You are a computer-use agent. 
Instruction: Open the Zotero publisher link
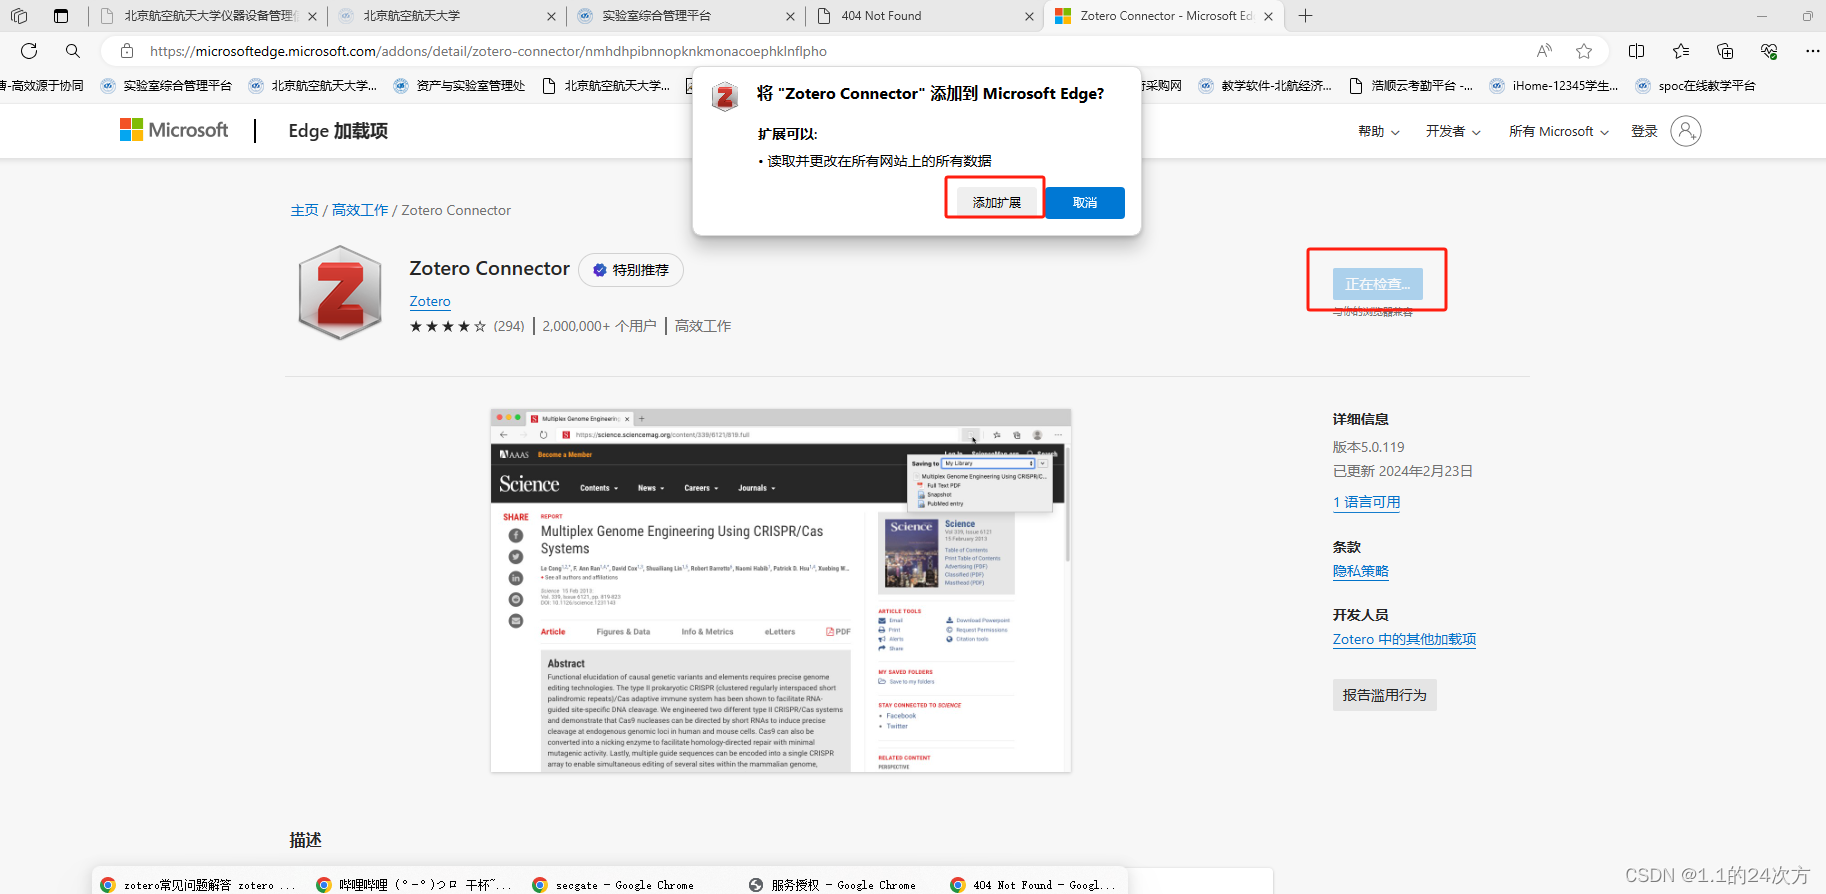(x=430, y=301)
